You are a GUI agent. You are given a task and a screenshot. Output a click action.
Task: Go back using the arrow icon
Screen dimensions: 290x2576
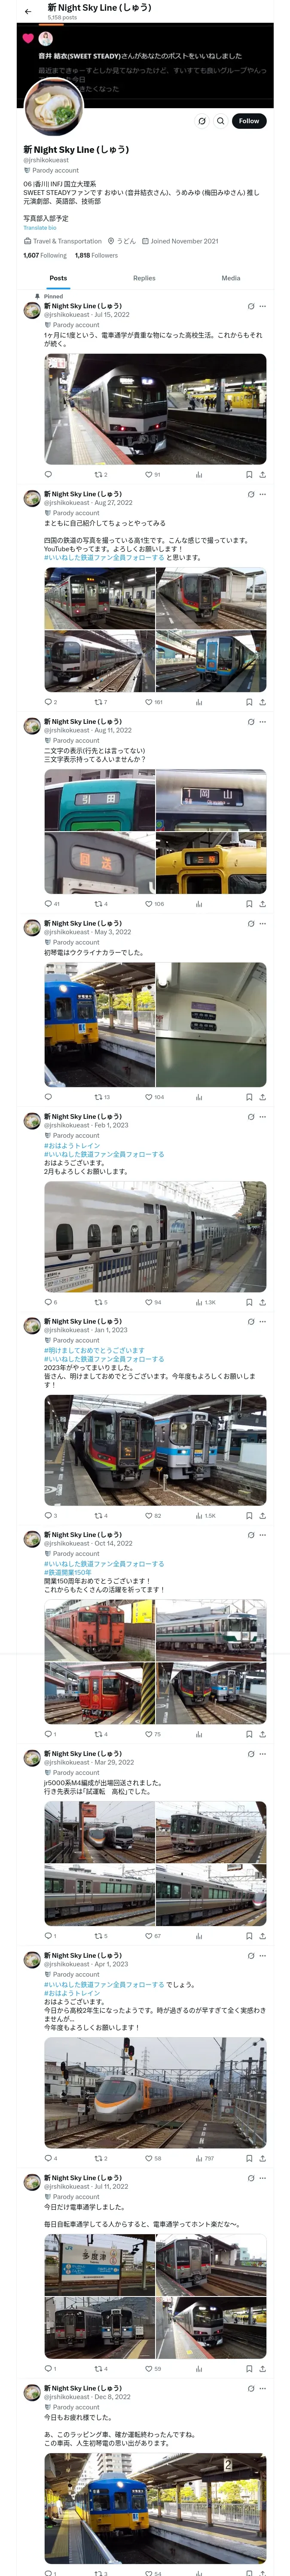28,11
